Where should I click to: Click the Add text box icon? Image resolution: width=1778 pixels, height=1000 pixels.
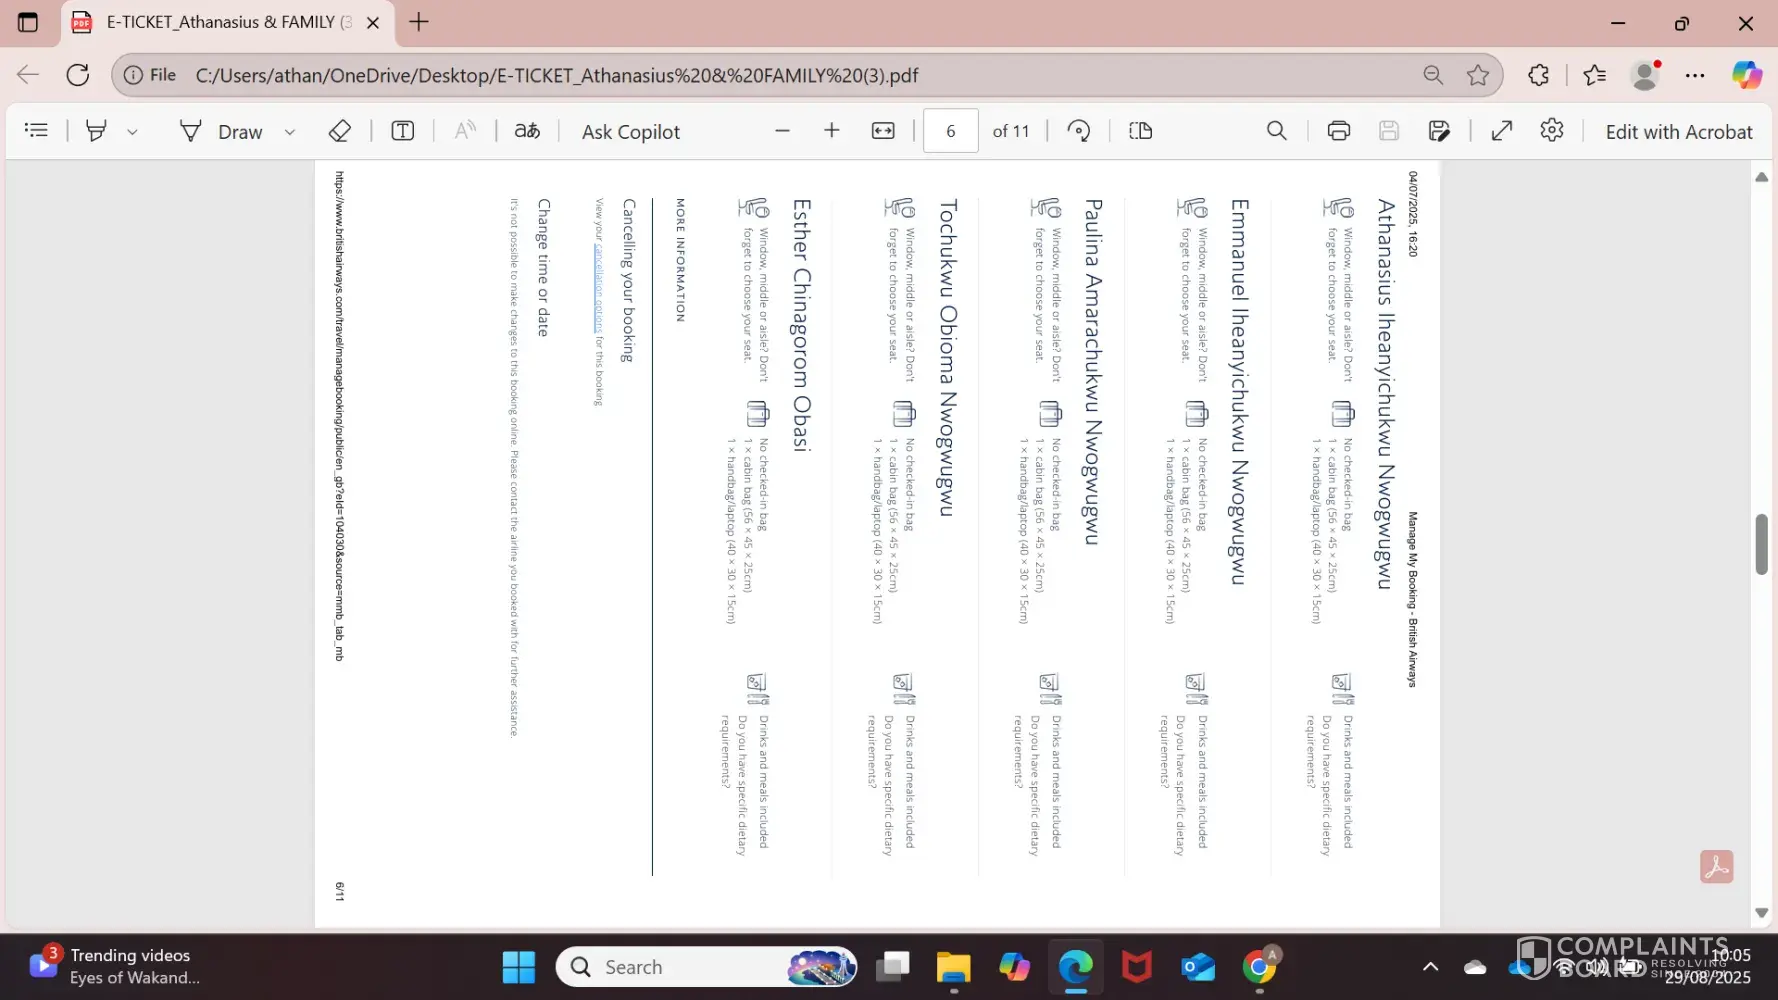click(402, 131)
